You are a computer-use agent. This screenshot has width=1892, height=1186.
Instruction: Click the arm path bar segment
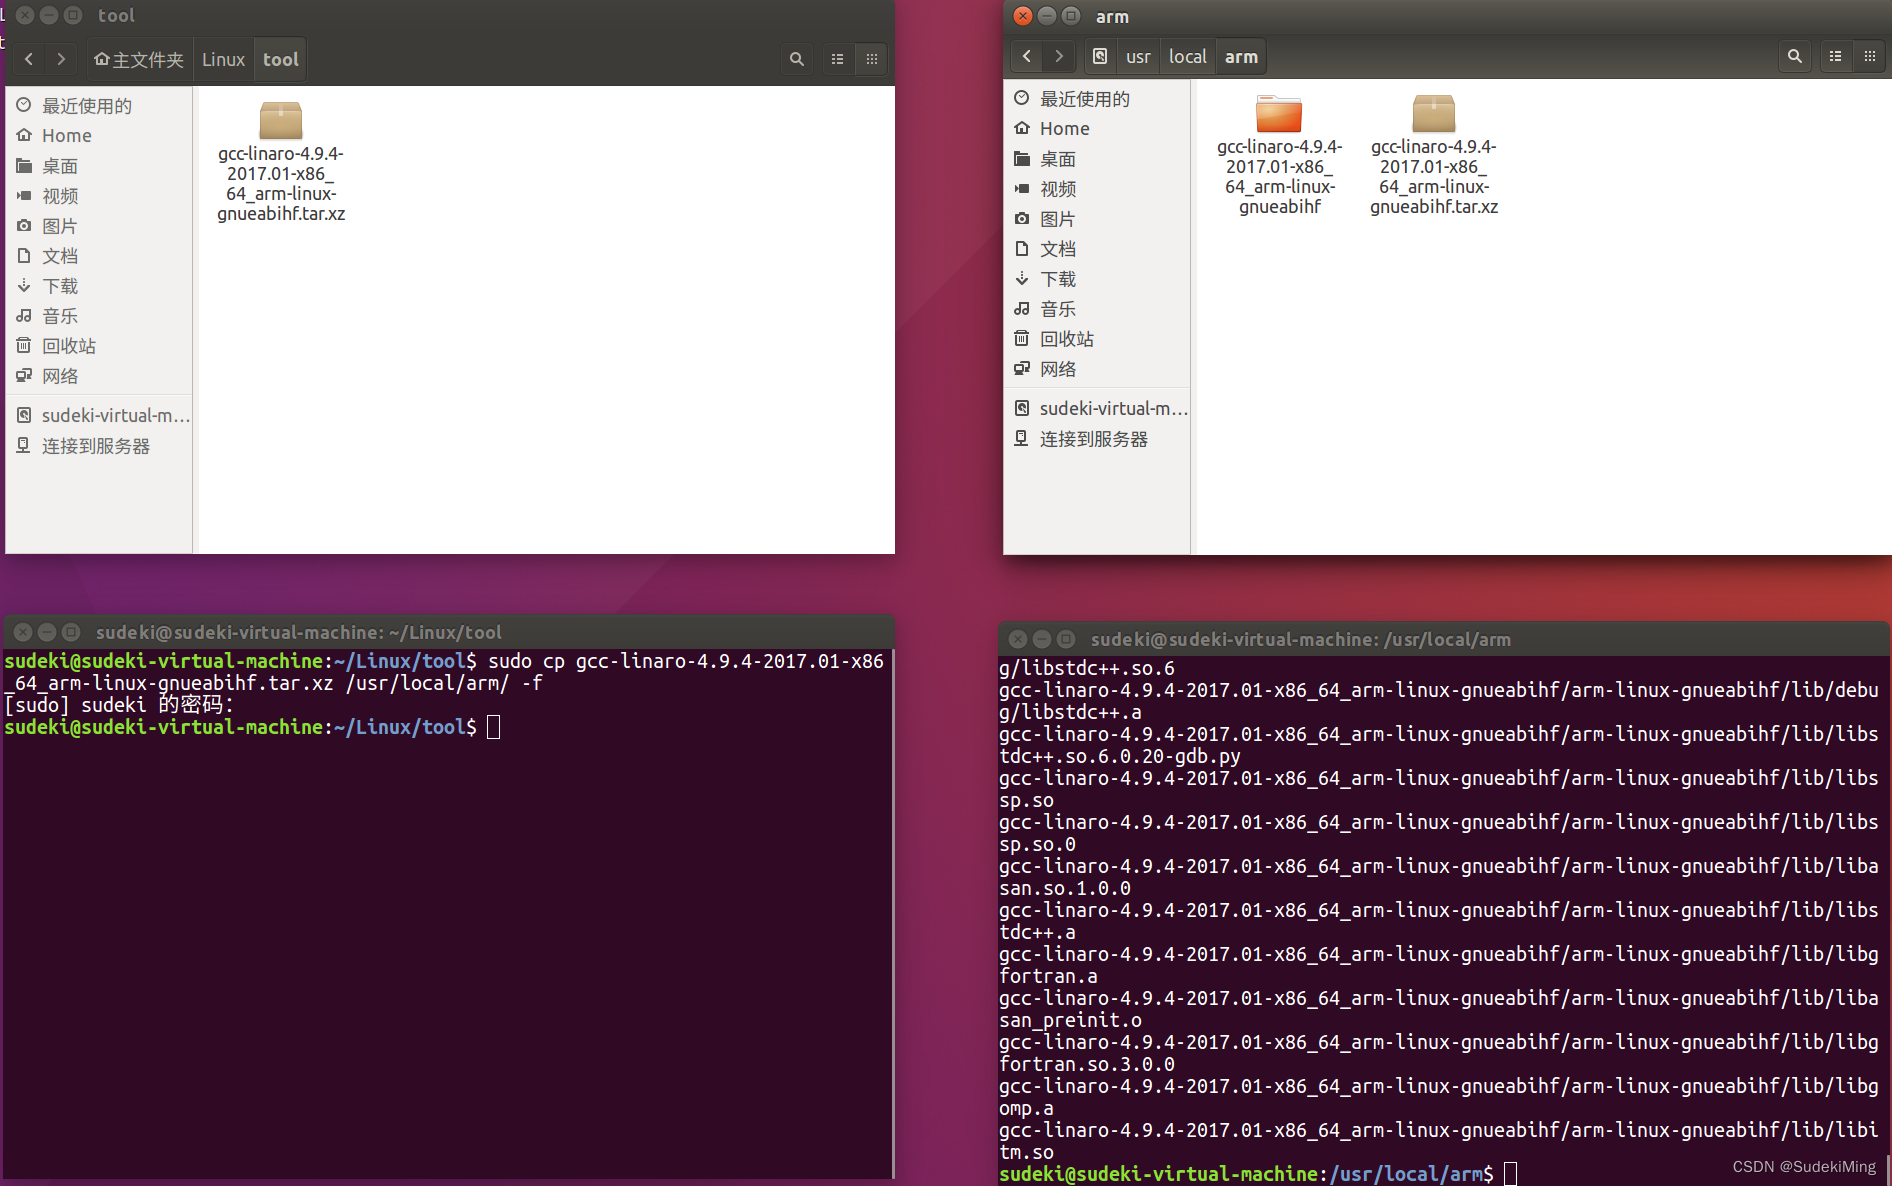point(1241,56)
